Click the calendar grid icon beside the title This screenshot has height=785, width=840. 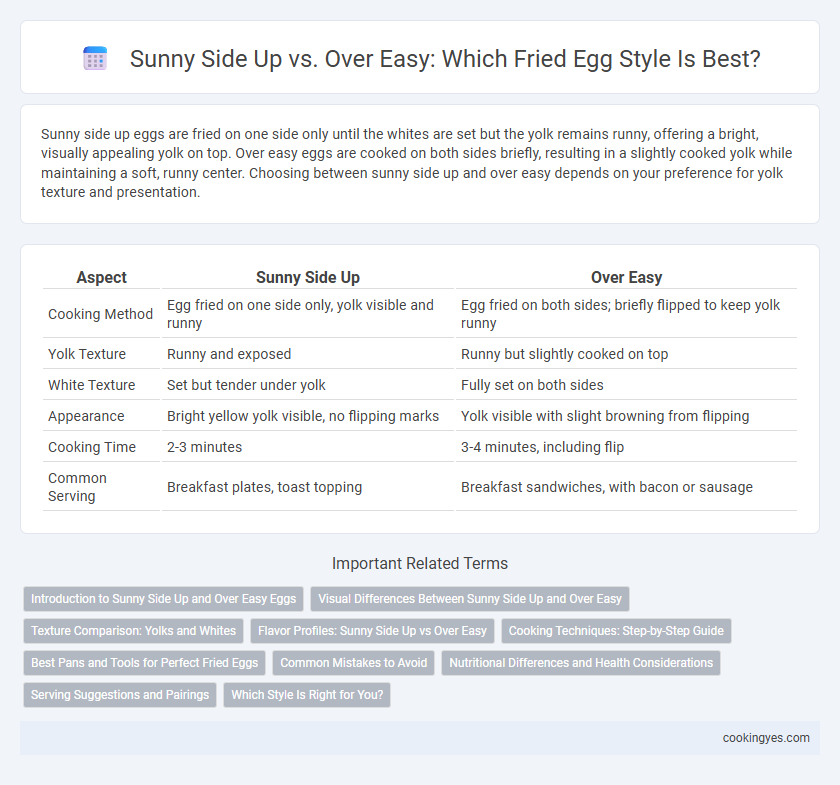(95, 58)
